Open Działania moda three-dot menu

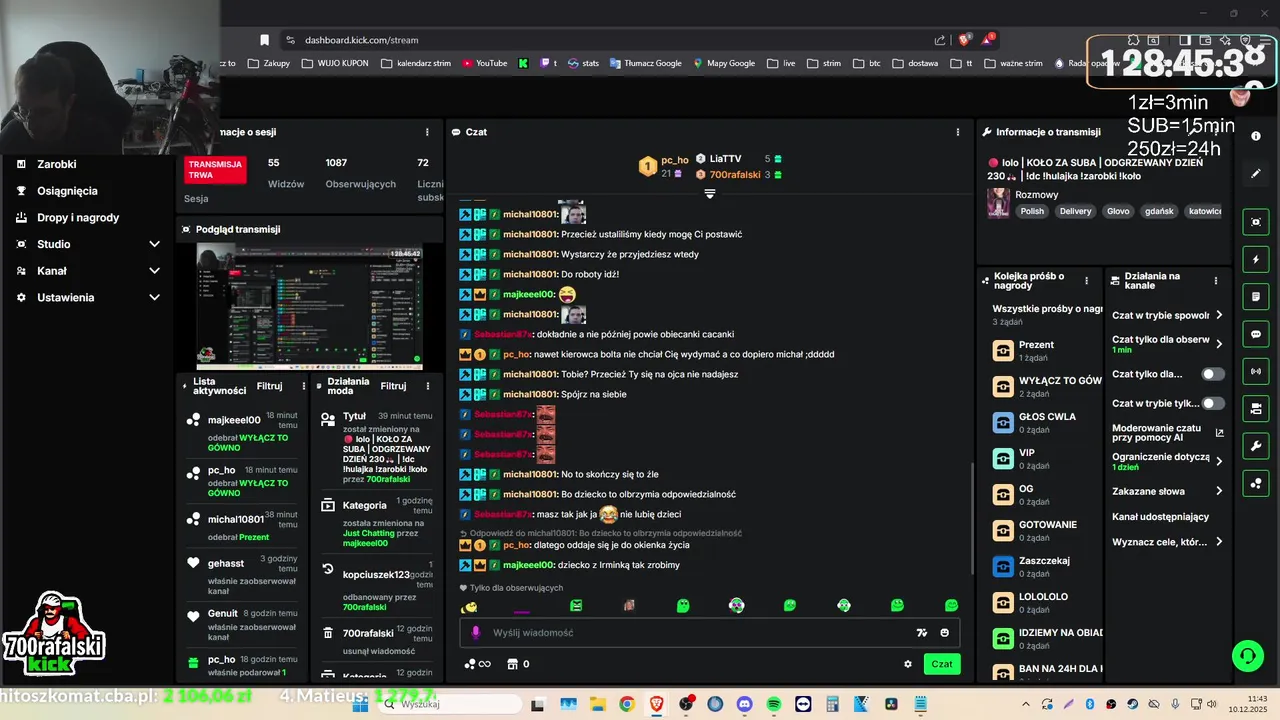point(427,386)
